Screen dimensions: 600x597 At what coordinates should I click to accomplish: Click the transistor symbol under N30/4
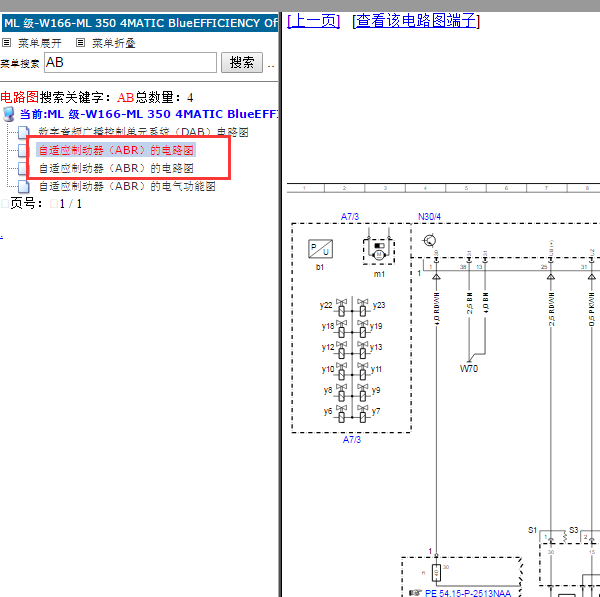[429, 241]
